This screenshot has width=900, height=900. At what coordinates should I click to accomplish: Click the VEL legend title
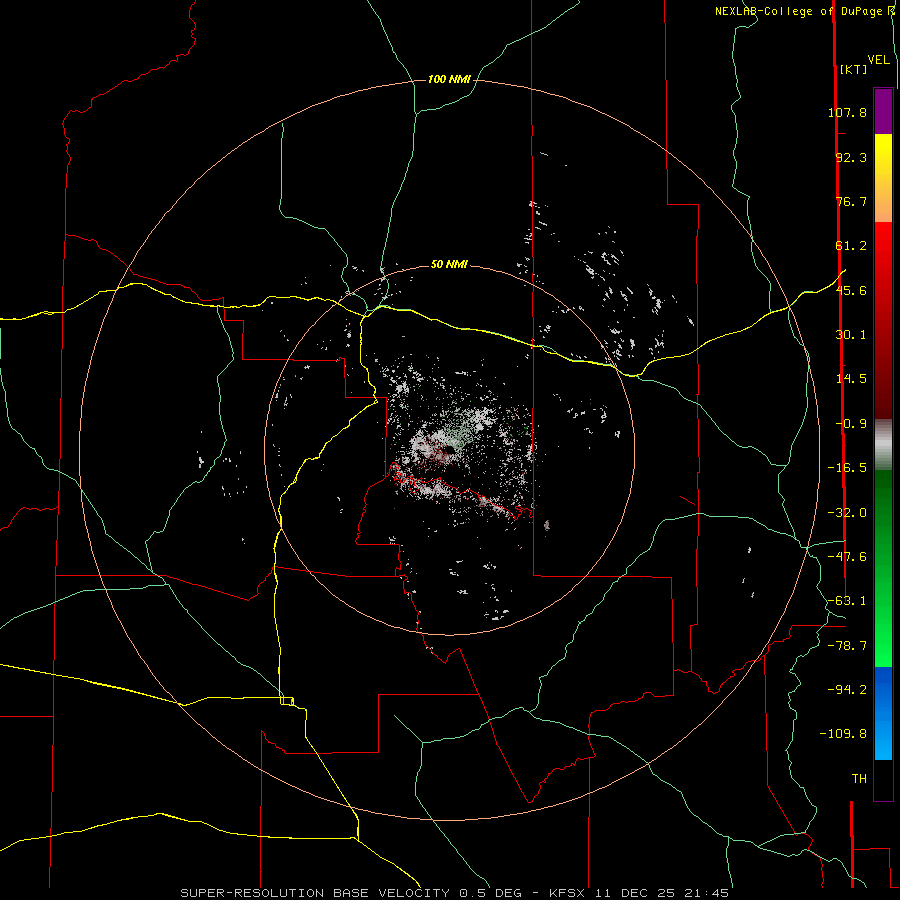coord(878,59)
